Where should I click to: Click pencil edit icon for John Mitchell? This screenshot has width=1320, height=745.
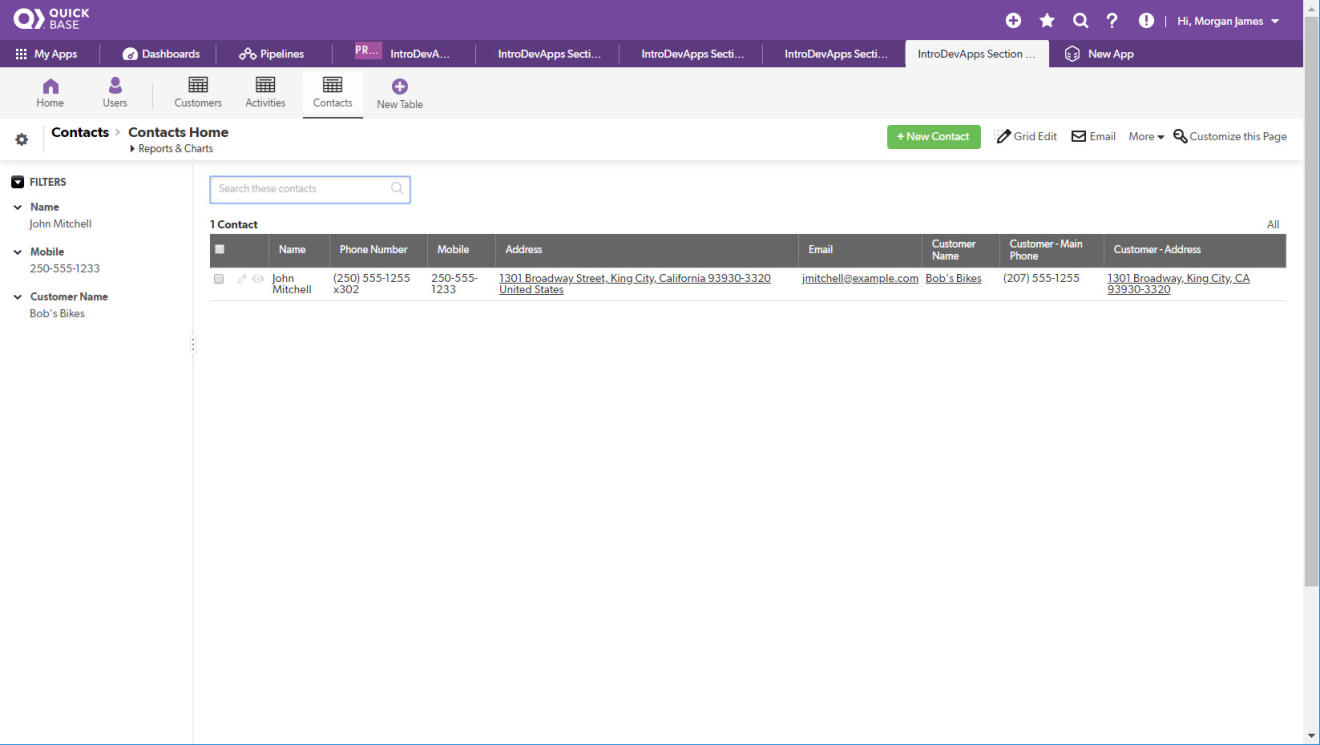pyautogui.click(x=241, y=279)
